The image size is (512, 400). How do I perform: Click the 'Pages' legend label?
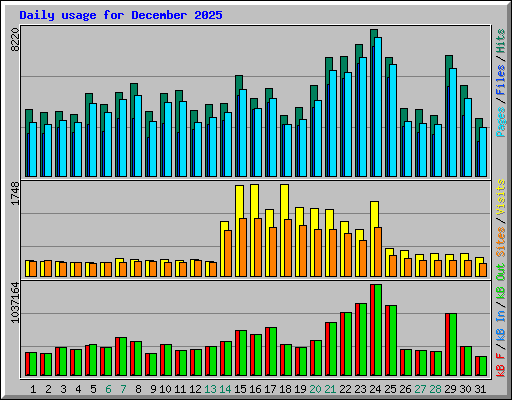(501, 122)
